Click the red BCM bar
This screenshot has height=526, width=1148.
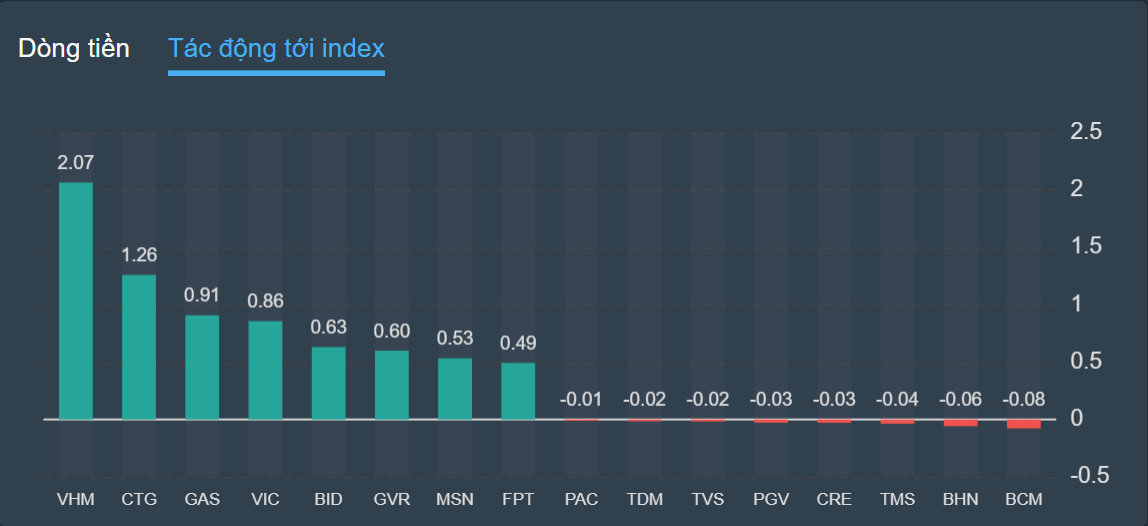pyautogui.click(x=1024, y=424)
